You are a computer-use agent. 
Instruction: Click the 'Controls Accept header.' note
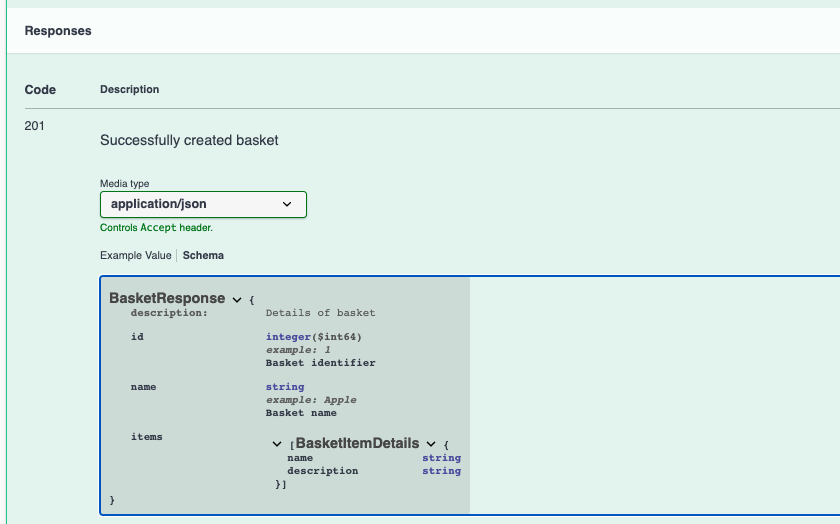(156, 228)
